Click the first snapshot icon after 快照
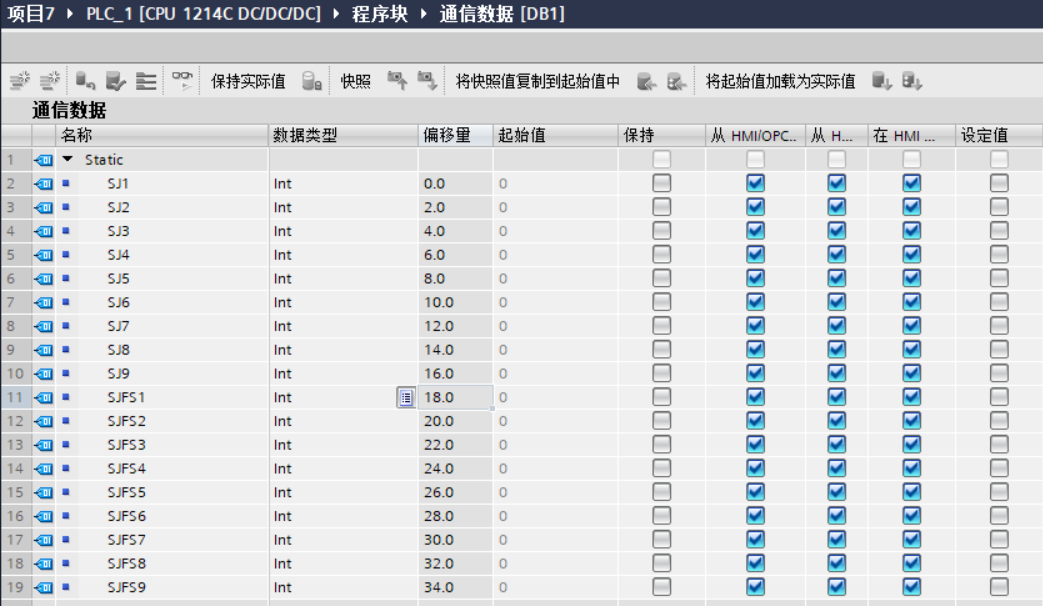1043x606 pixels. point(397,81)
